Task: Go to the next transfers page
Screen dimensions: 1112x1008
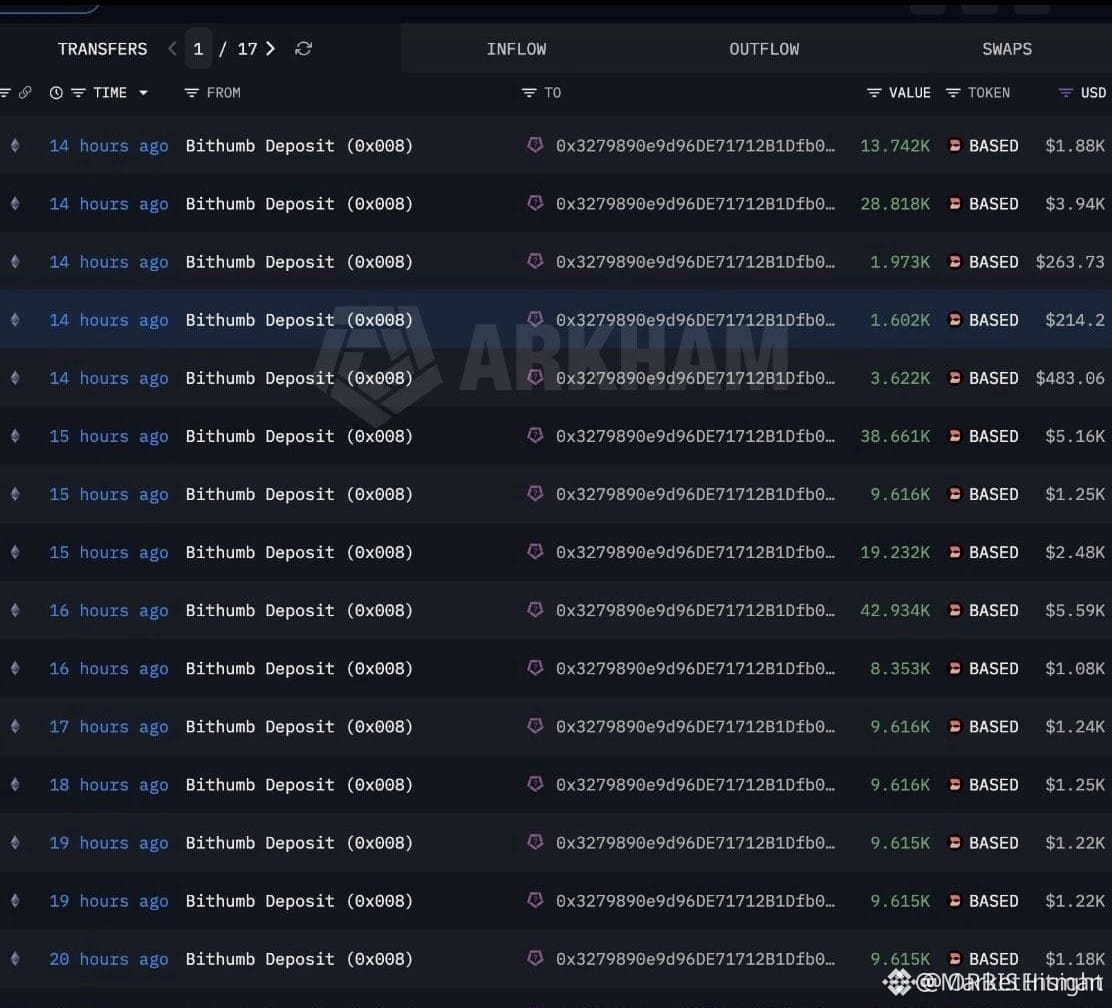Action: (x=270, y=49)
